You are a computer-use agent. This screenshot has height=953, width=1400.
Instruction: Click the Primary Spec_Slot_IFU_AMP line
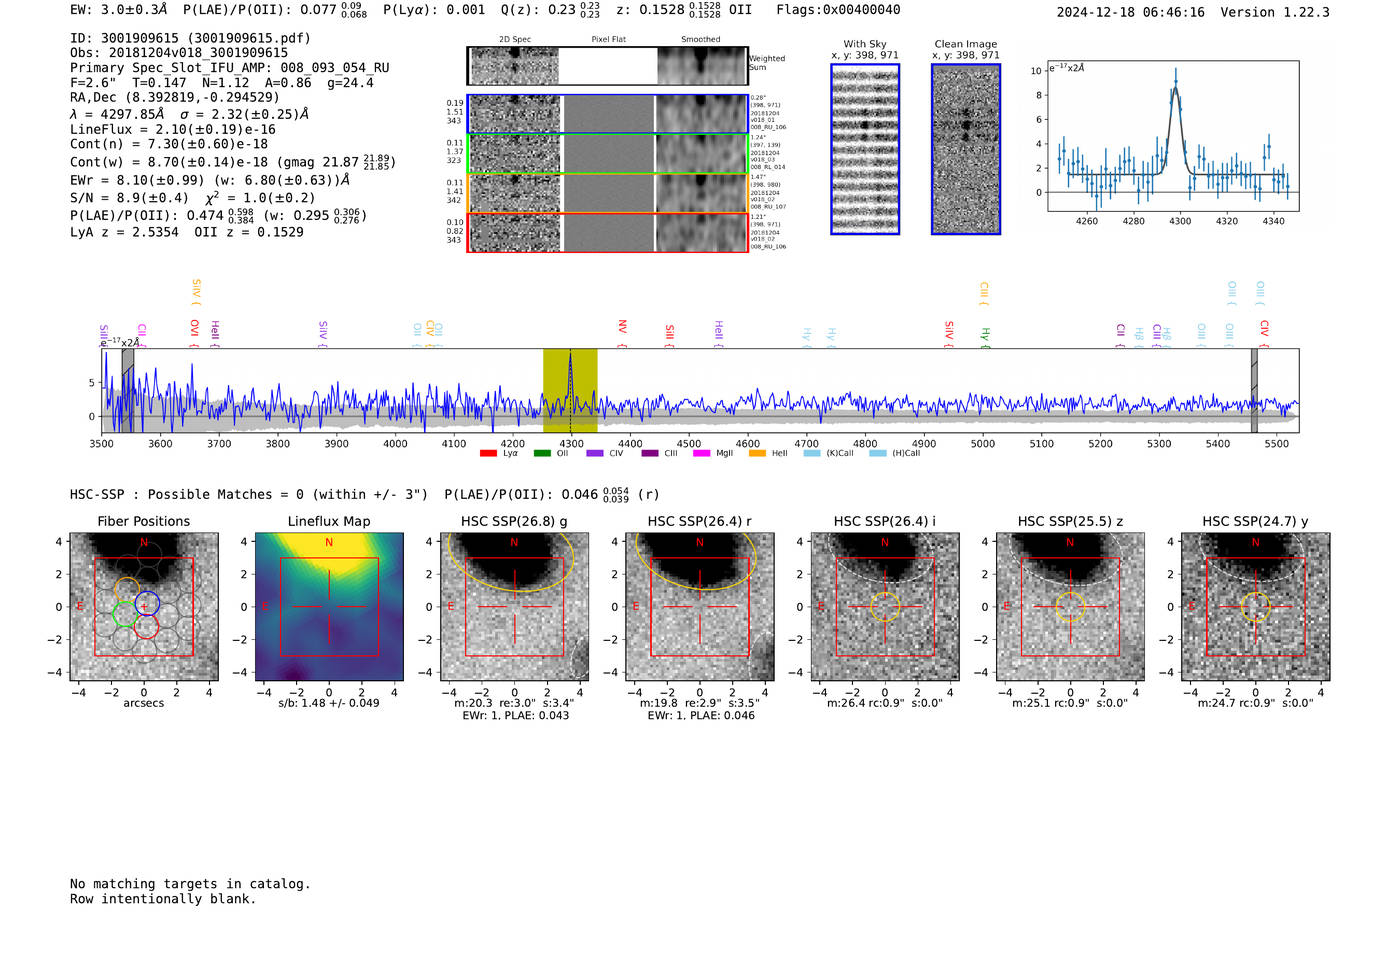230,68
